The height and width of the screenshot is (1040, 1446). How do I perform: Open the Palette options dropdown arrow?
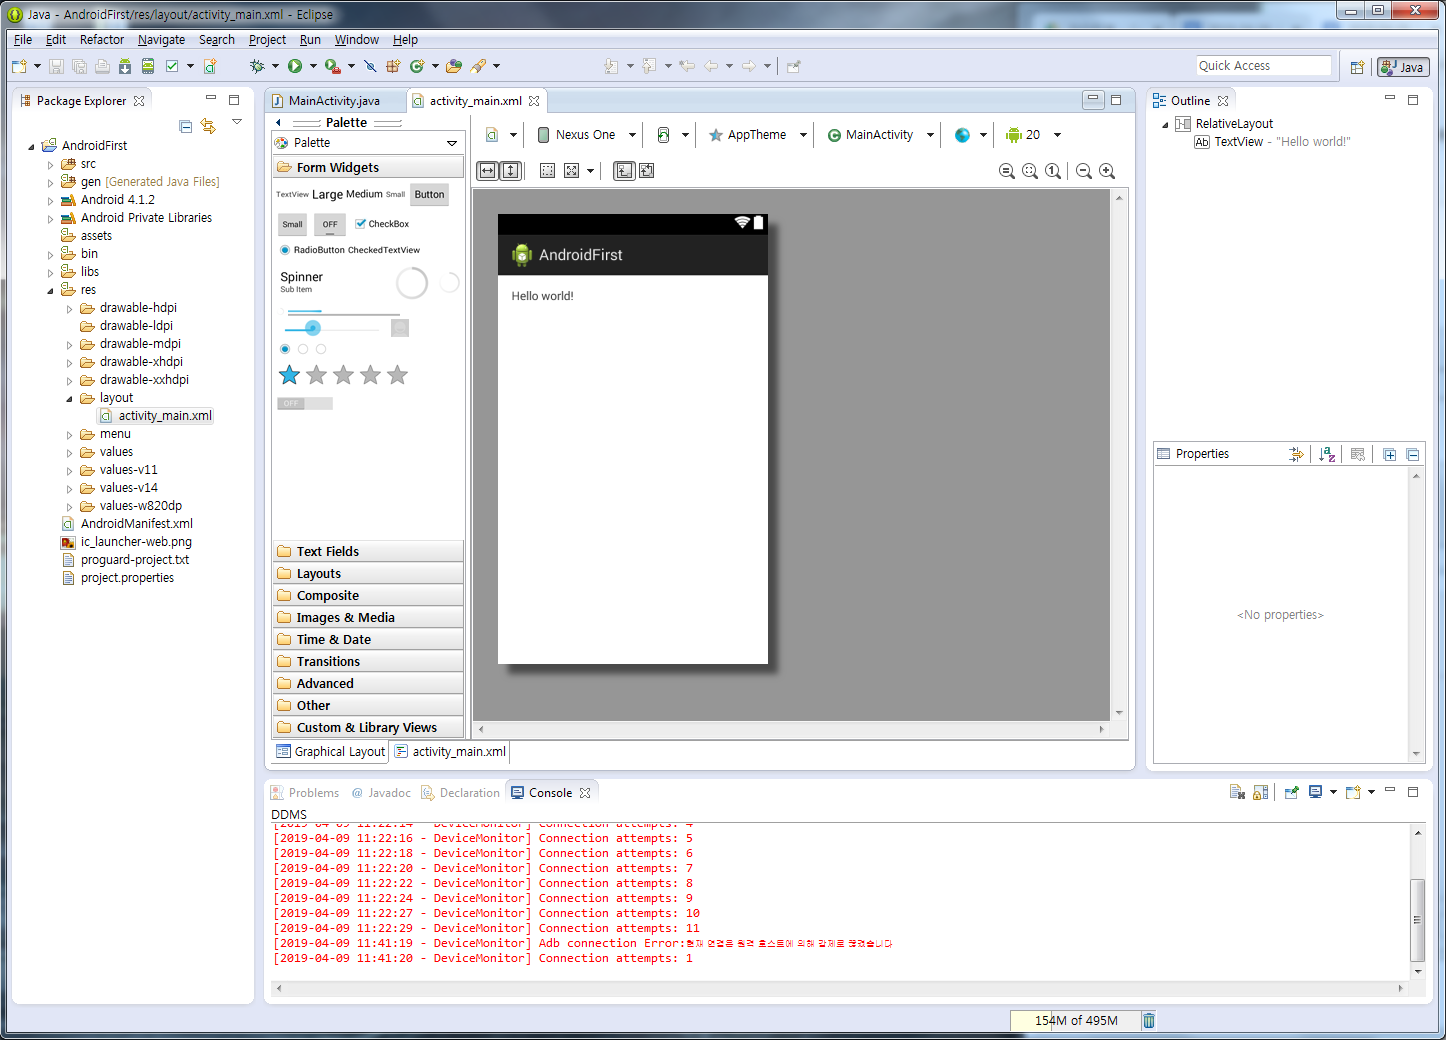[452, 143]
